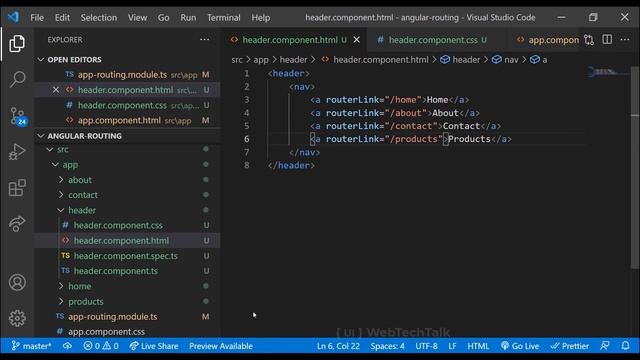Click the master branch indicator
The width and height of the screenshot is (640, 360).
(31, 346)
